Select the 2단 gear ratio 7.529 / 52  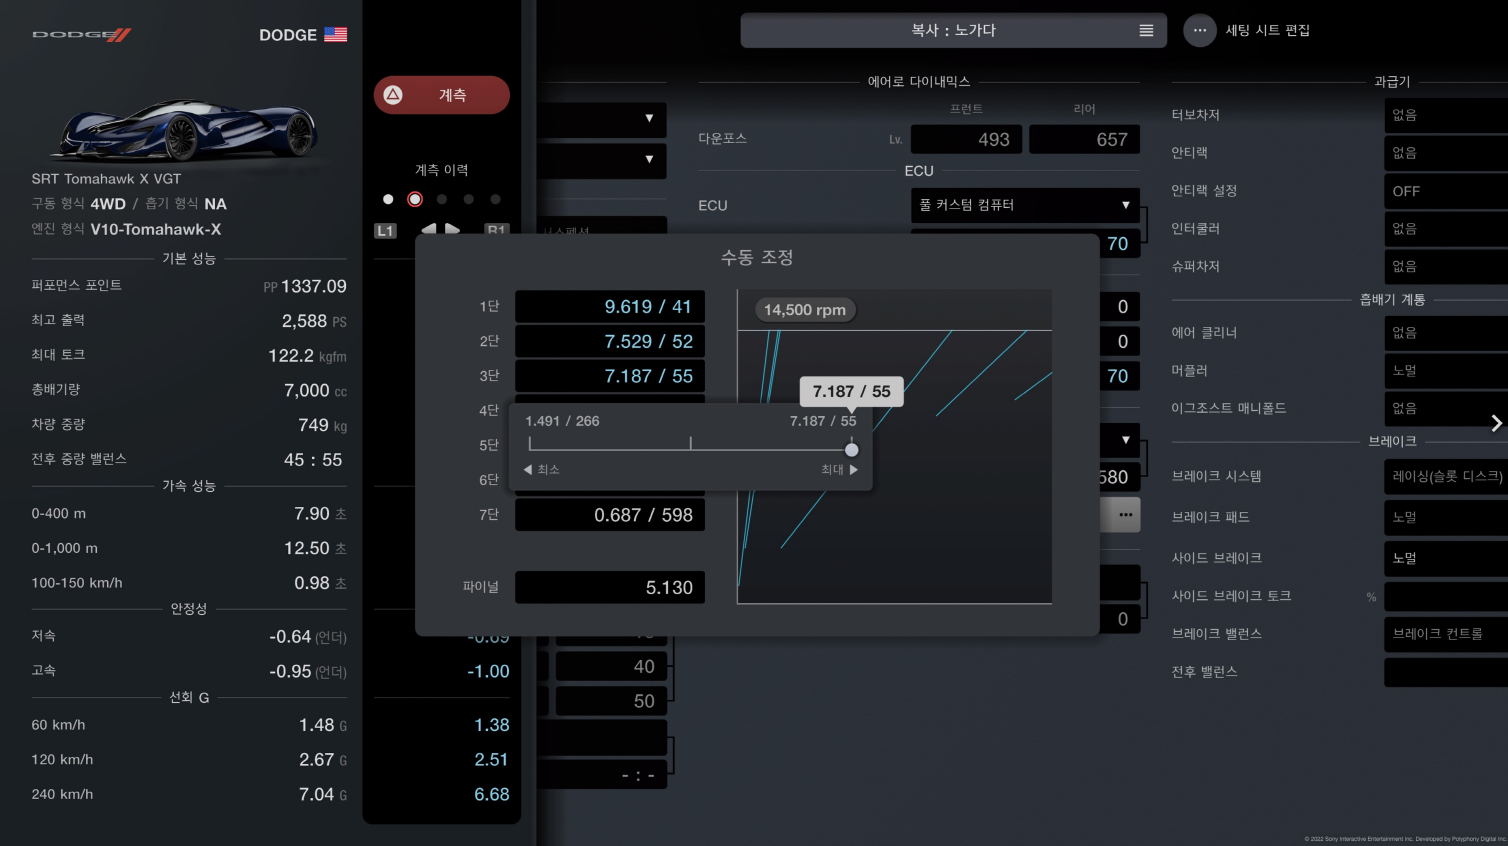click(x=610, y=342)
